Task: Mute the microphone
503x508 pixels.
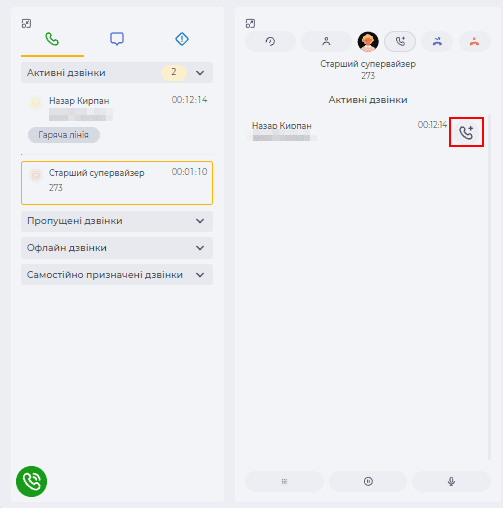Action: (x=451, y=481)
